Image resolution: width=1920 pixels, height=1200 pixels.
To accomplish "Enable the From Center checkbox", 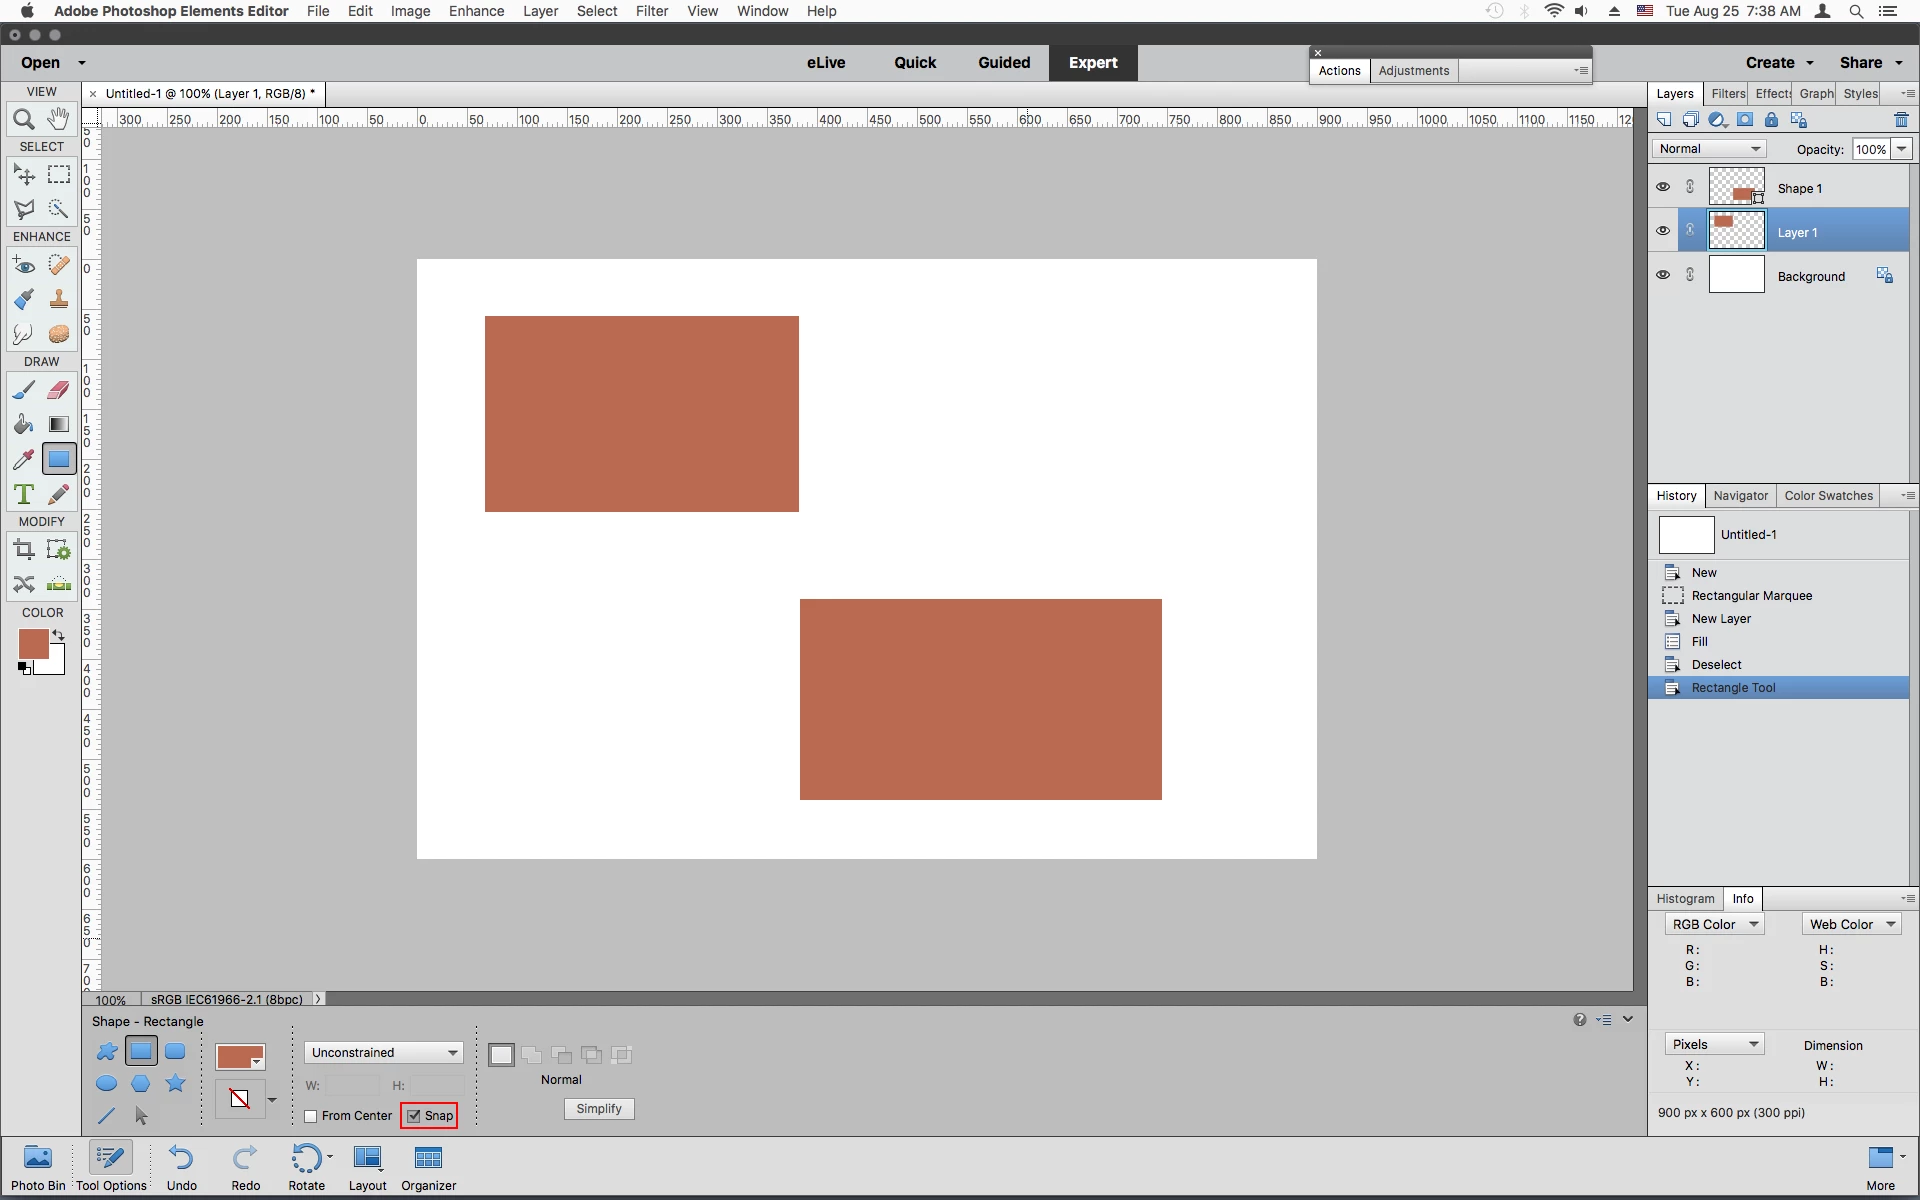I will point(311,1116).
